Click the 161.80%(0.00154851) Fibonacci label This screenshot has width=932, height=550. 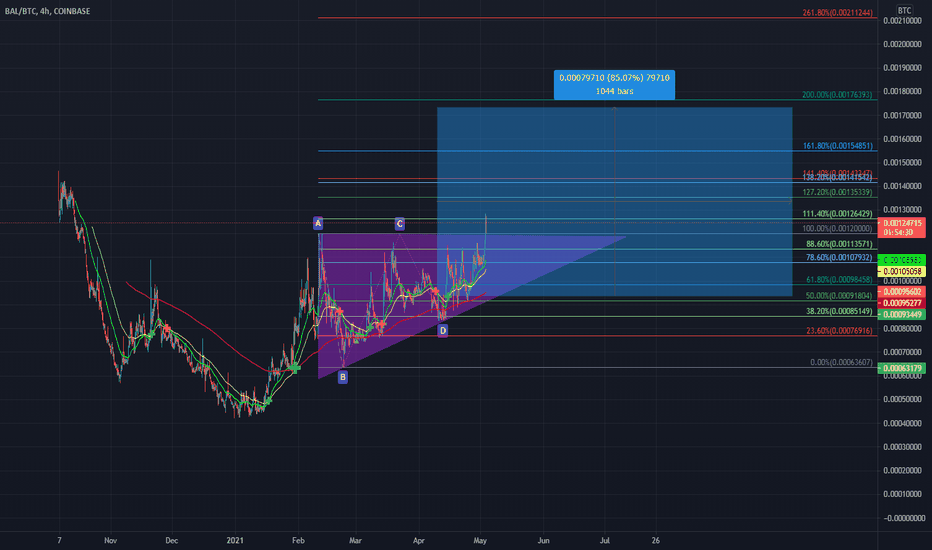[x=837, y=146]
